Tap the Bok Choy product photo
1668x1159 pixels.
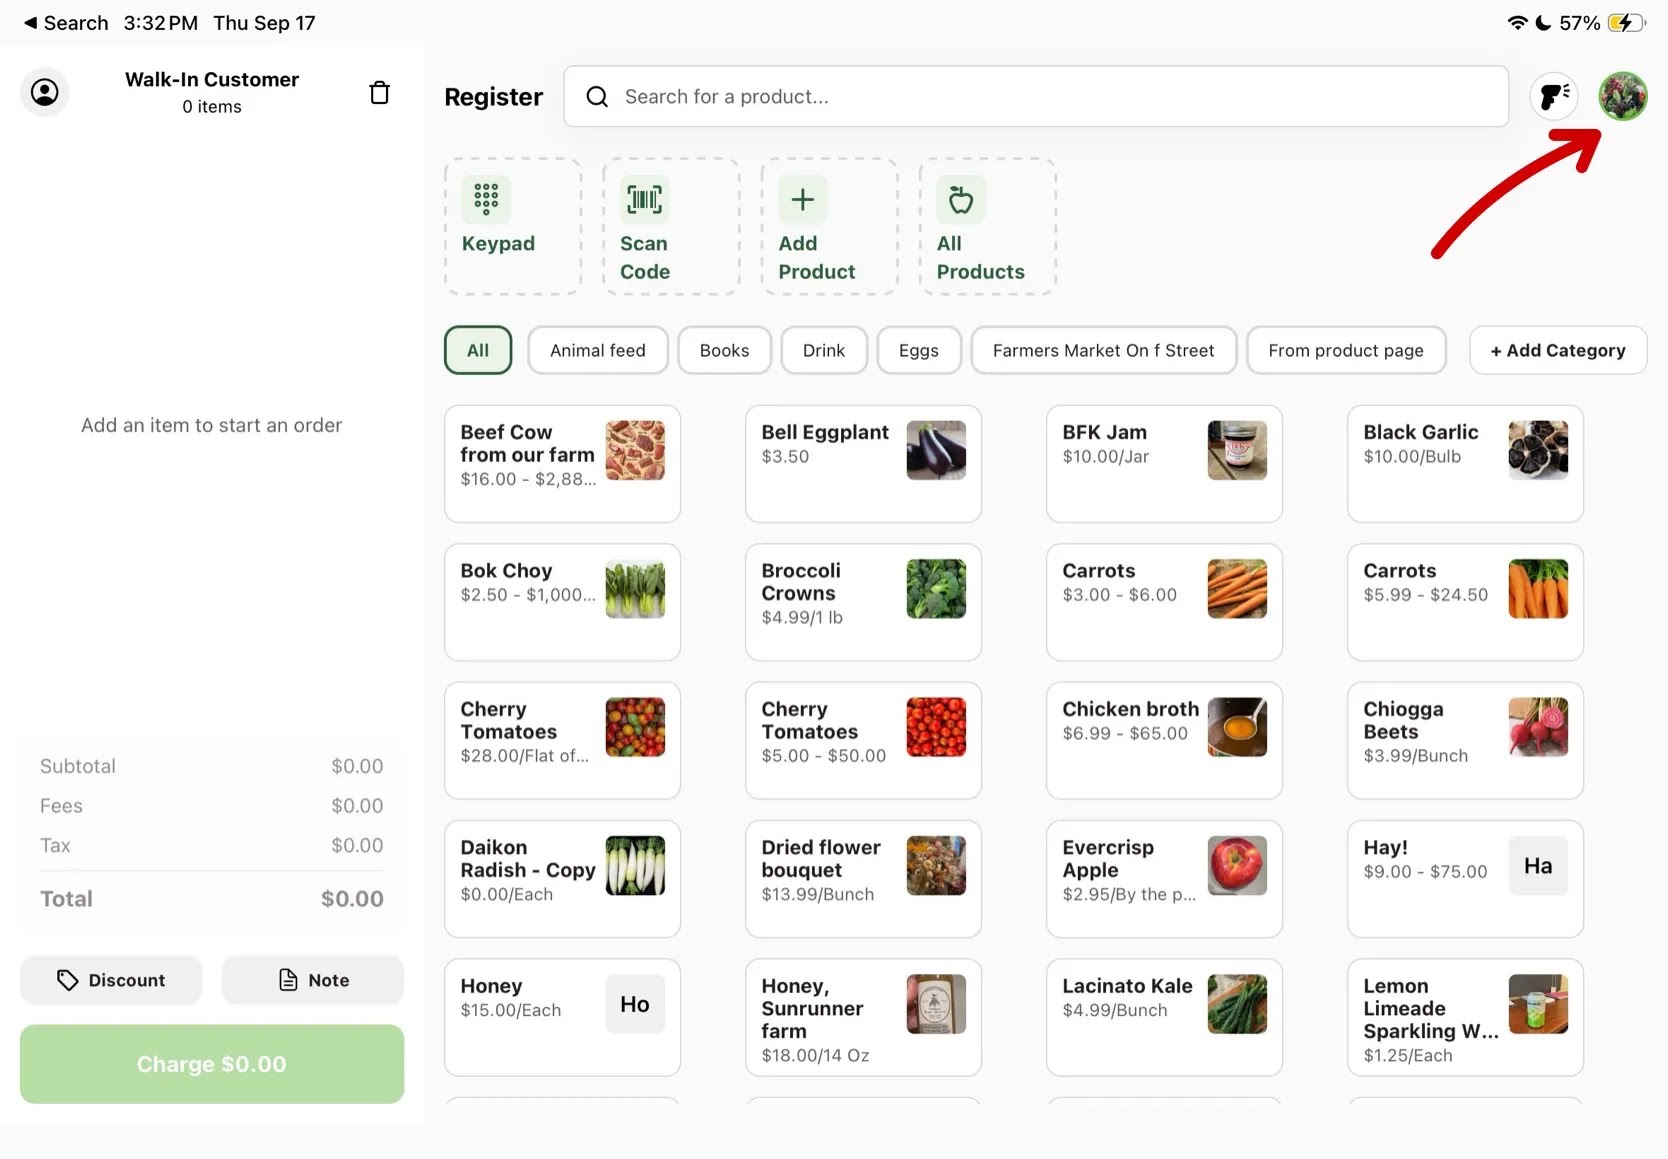tap(635, 589)
